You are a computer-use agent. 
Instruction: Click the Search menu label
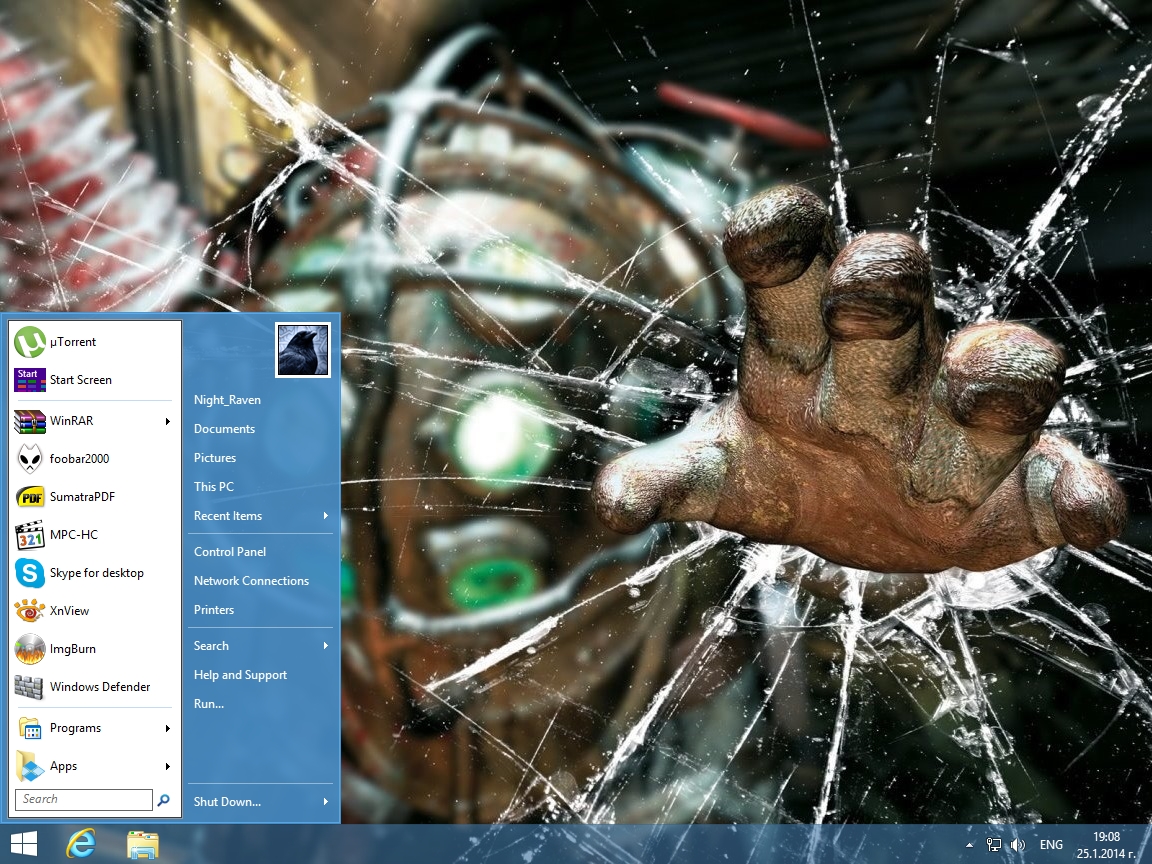(x=211, y=646)
